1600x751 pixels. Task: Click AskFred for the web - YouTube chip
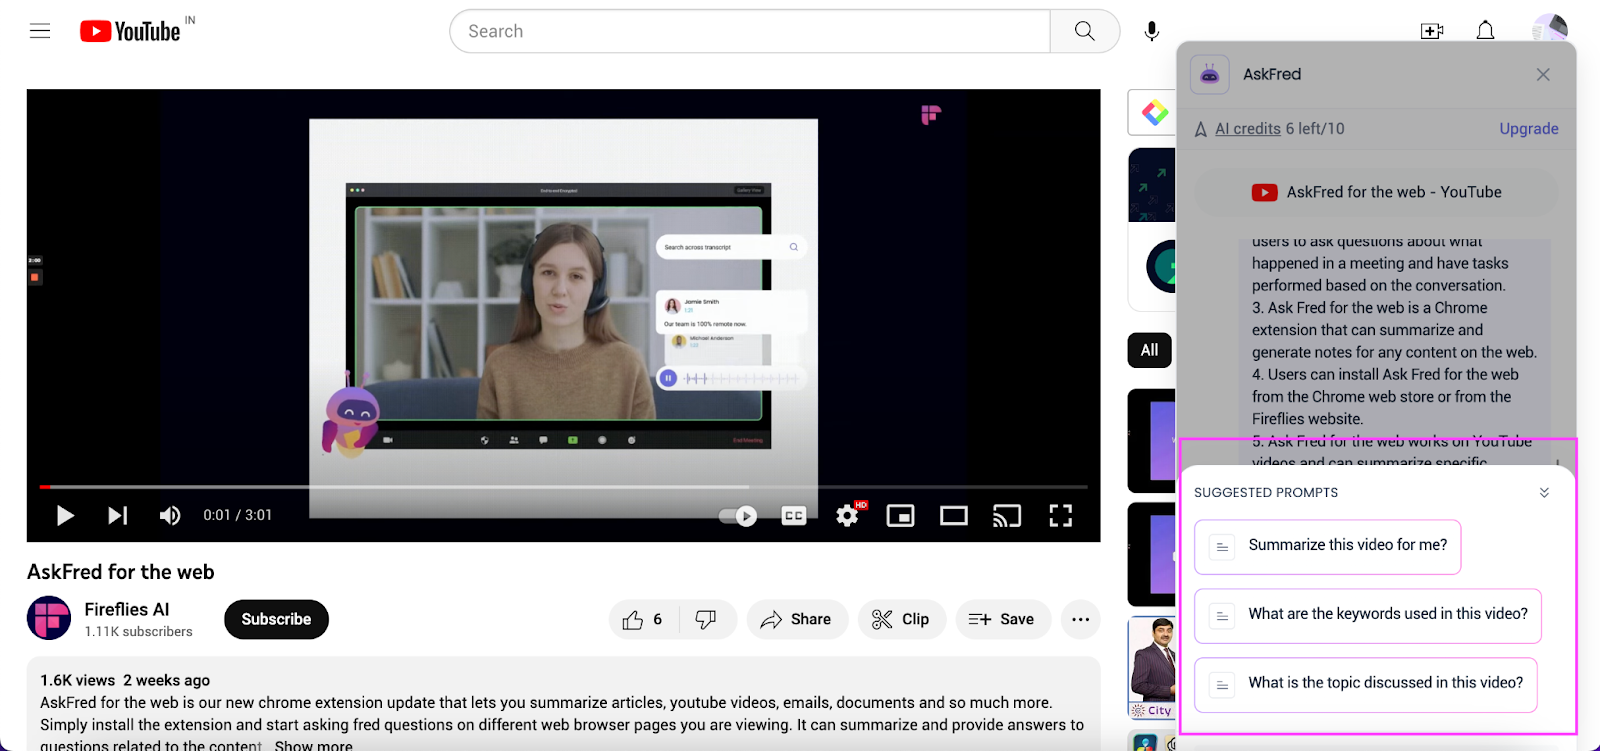pyautogui.click(x=1377, y=192)
